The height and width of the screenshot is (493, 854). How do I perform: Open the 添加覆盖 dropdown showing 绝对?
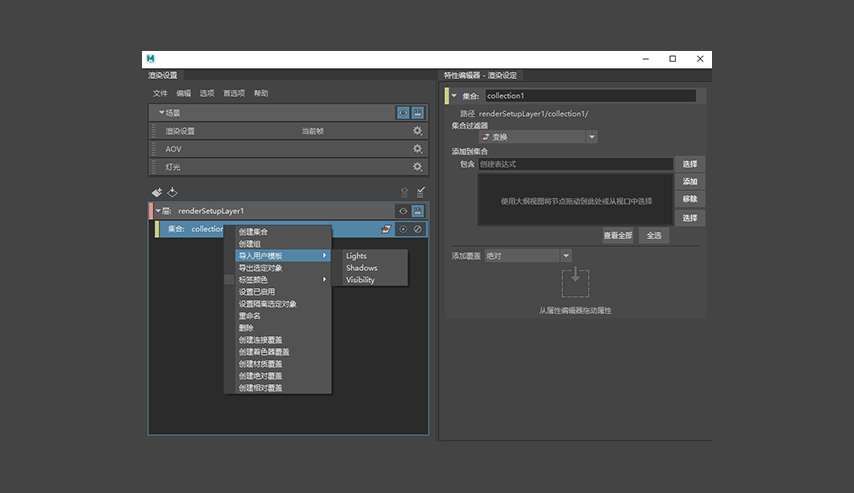(528, 255)
